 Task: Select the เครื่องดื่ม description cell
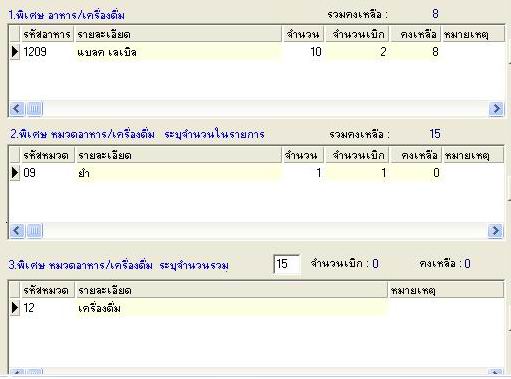231,308
